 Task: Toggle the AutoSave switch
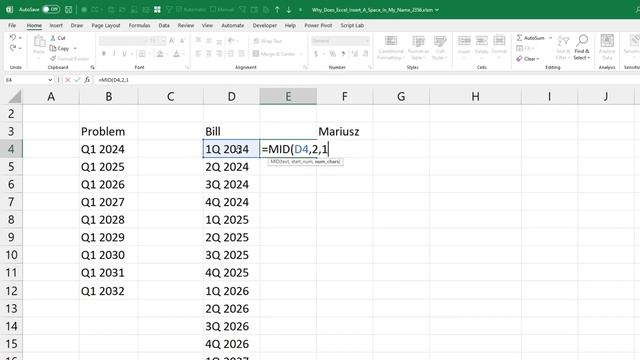tap(51, 9)
